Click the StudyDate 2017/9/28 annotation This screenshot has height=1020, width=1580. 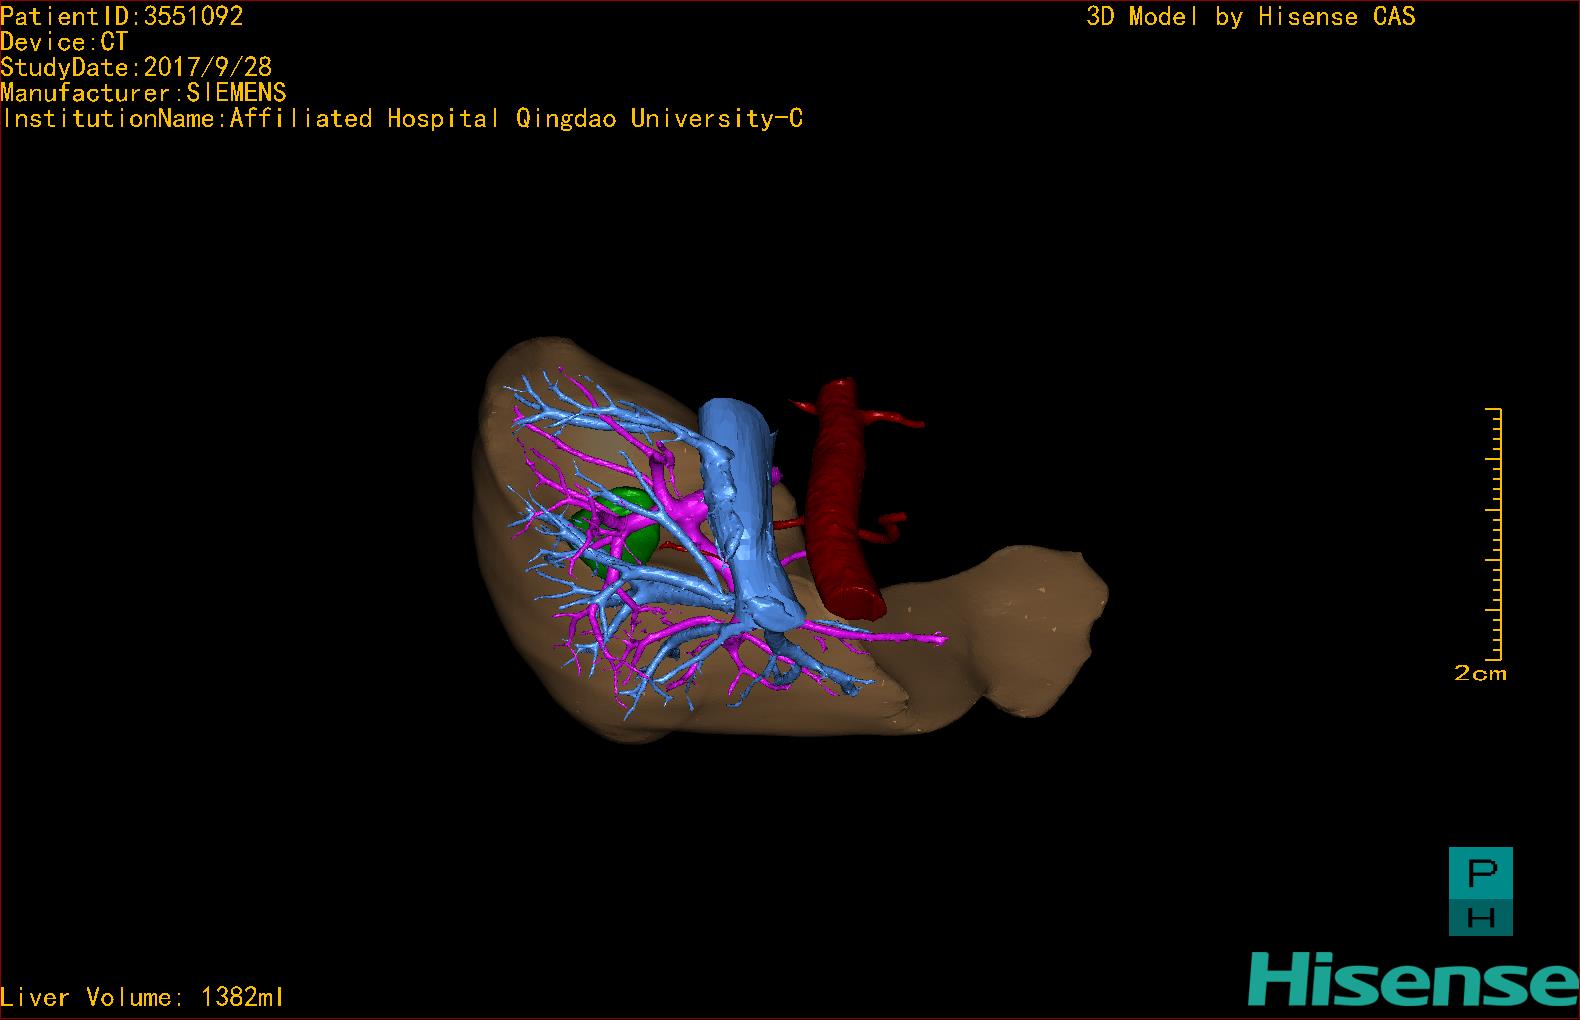point(136,67)
